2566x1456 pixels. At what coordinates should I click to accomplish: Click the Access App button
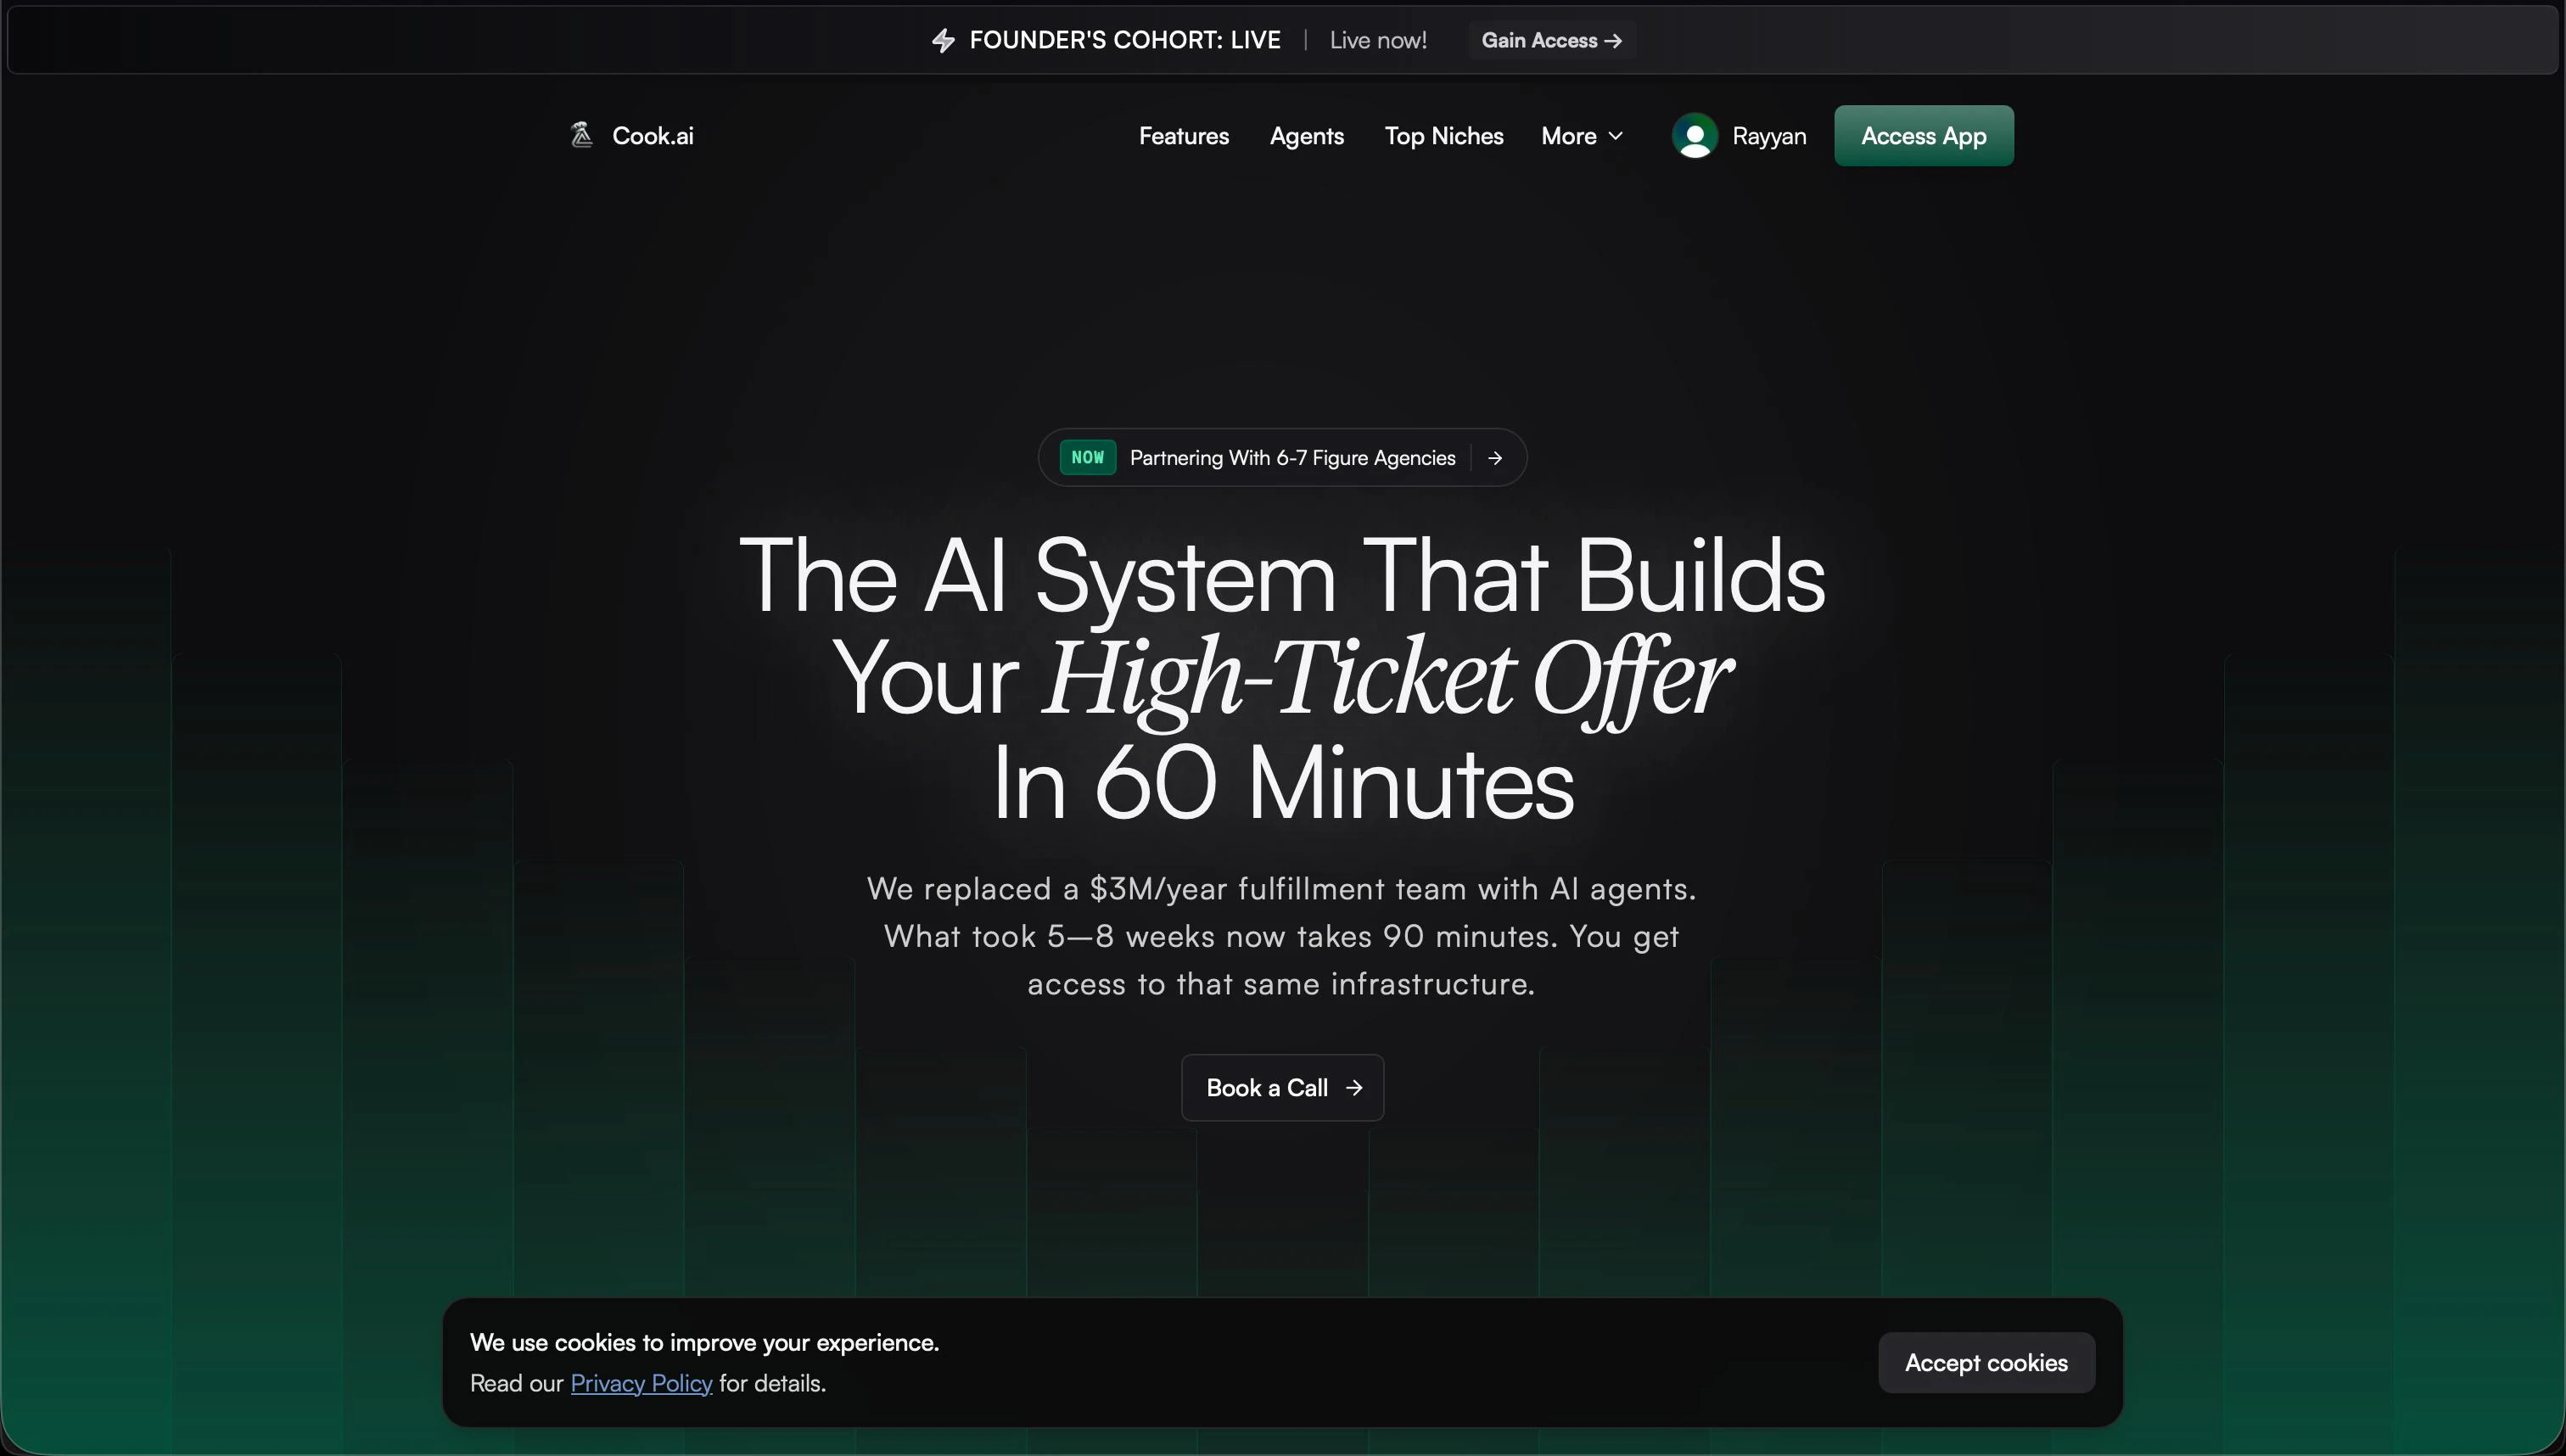coord(1924,136)
